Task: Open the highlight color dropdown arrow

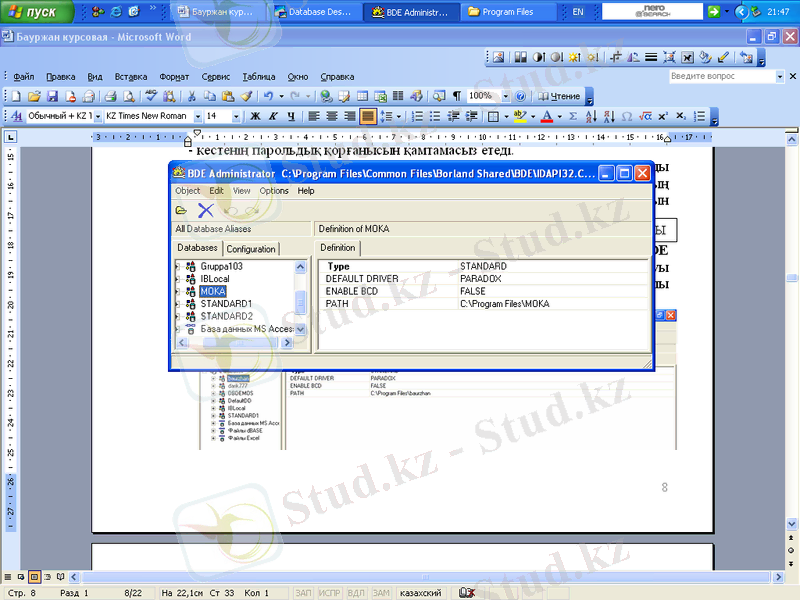Action: click(533, 116)
